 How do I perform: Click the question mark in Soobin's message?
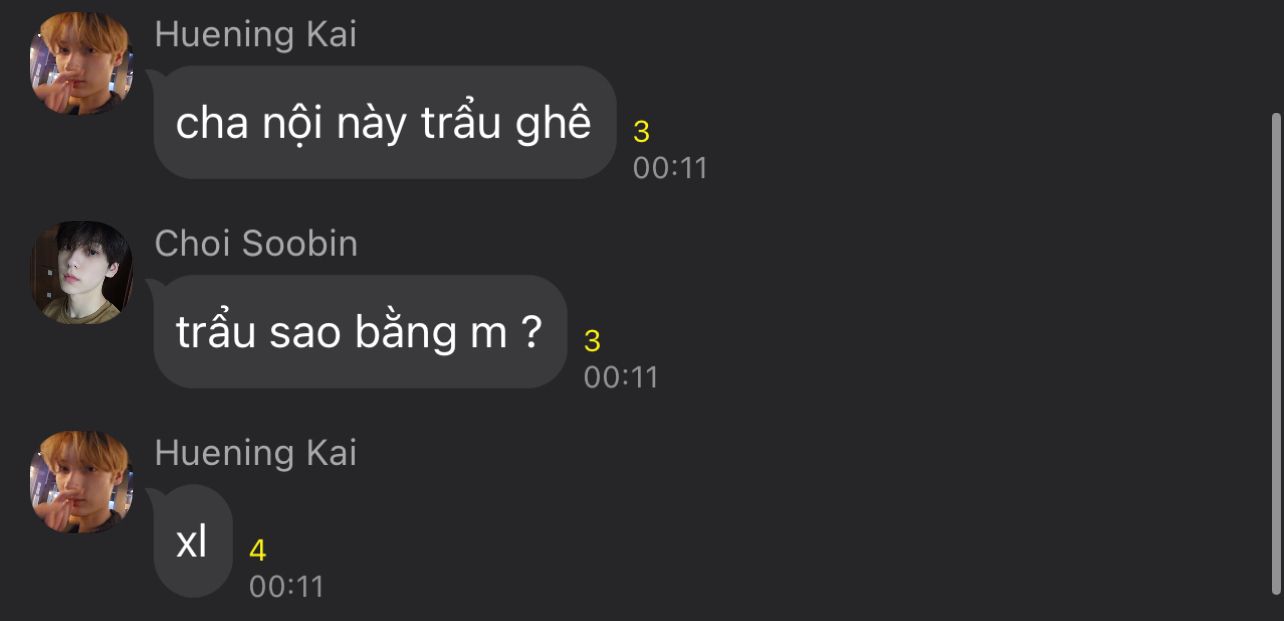(532, 332)
